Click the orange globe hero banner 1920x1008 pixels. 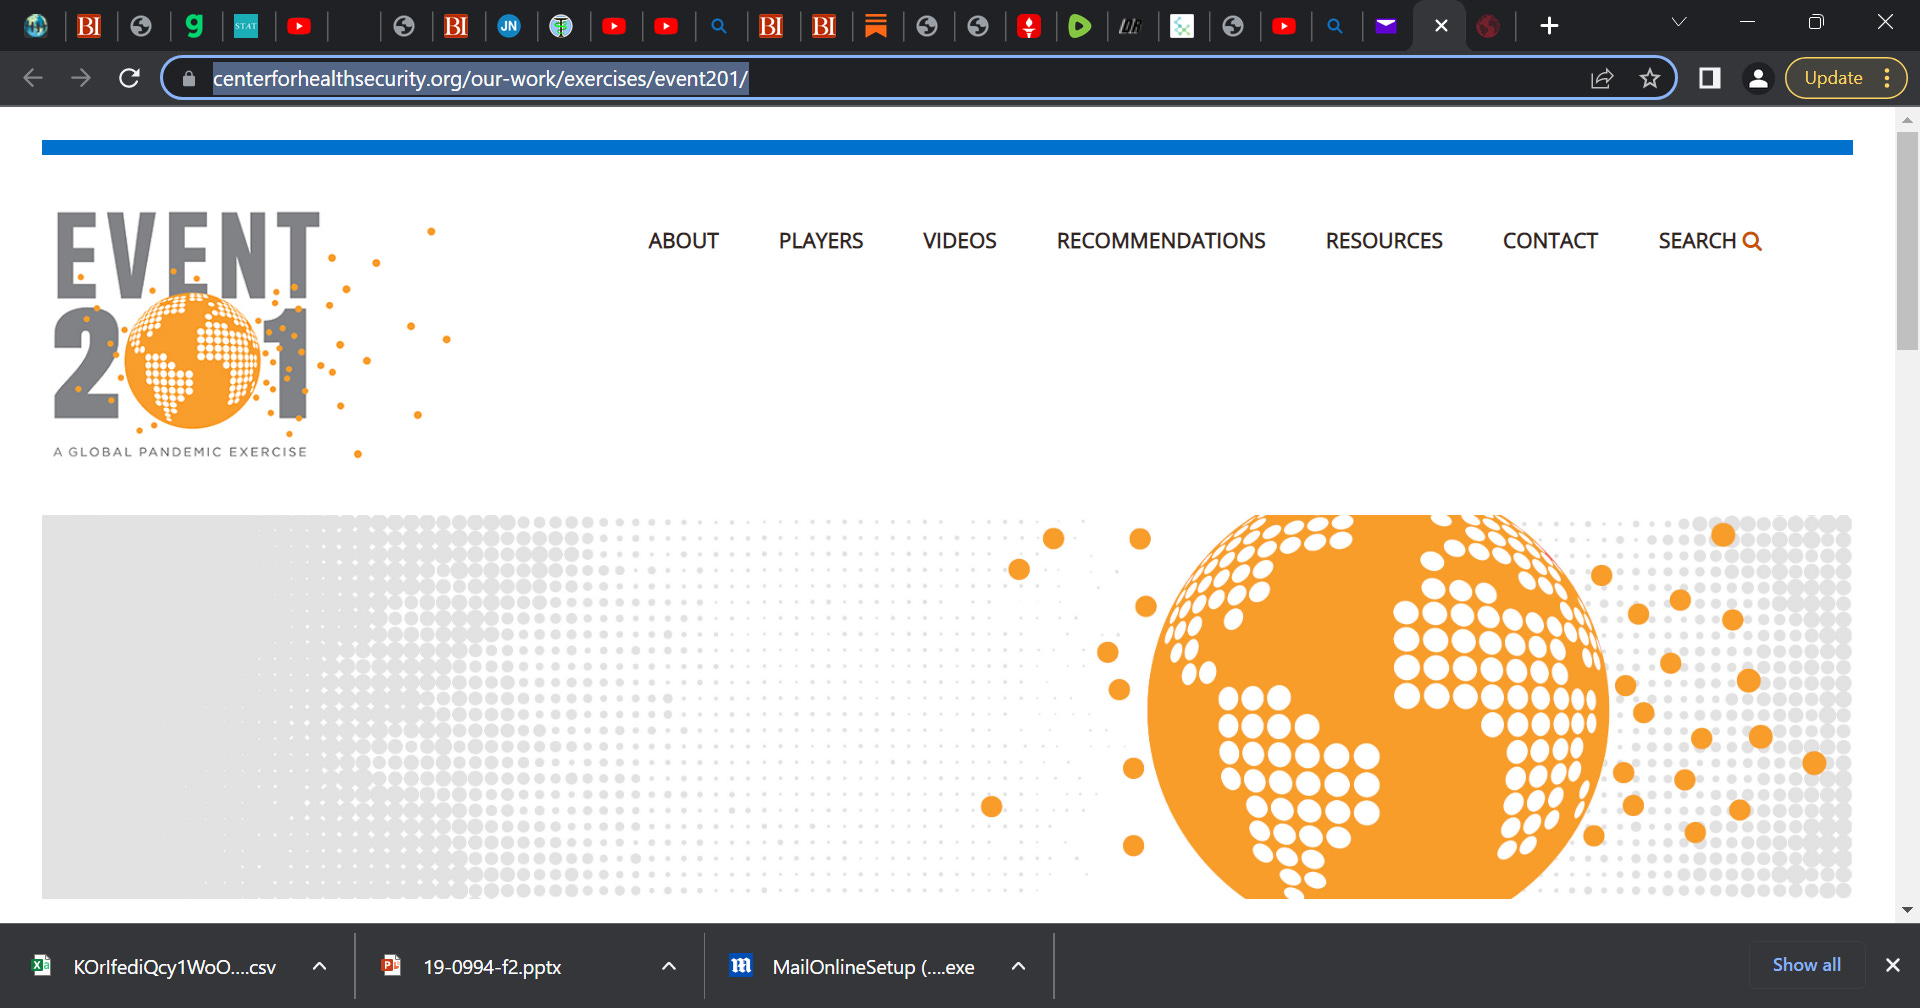tap(947, 707)
